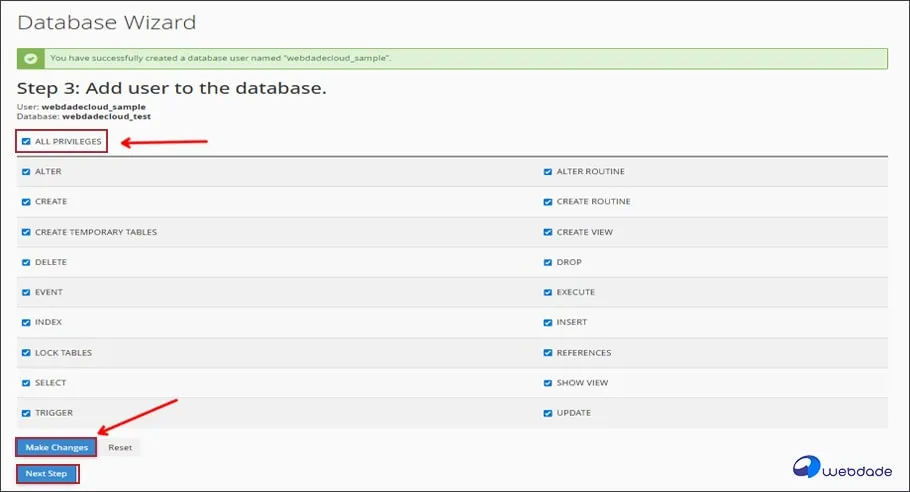
Task: Click the green success checkmark icon
Action: click(33, 59)
